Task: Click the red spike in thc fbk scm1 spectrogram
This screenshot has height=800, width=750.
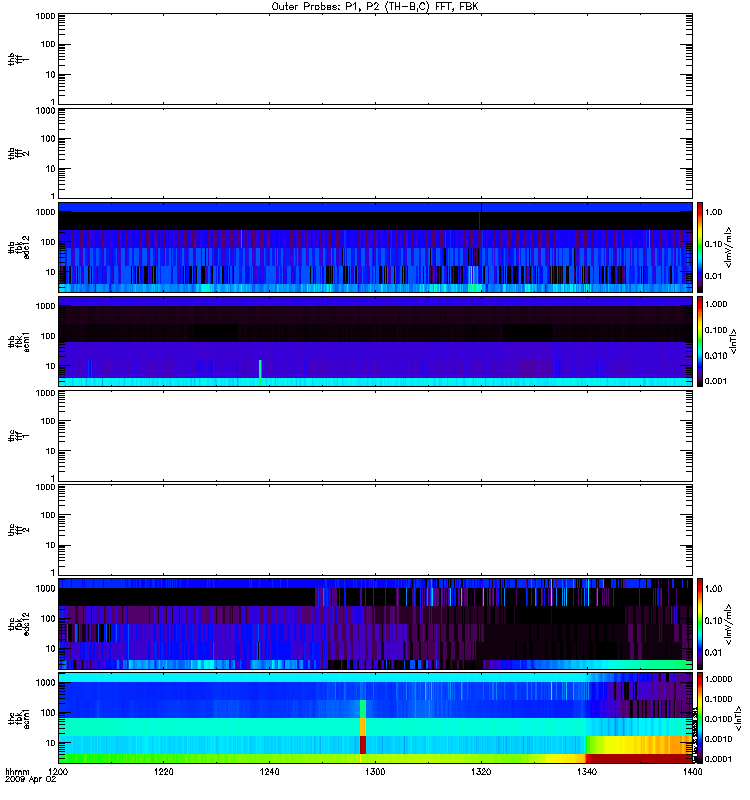Action: tap(363, 744)
